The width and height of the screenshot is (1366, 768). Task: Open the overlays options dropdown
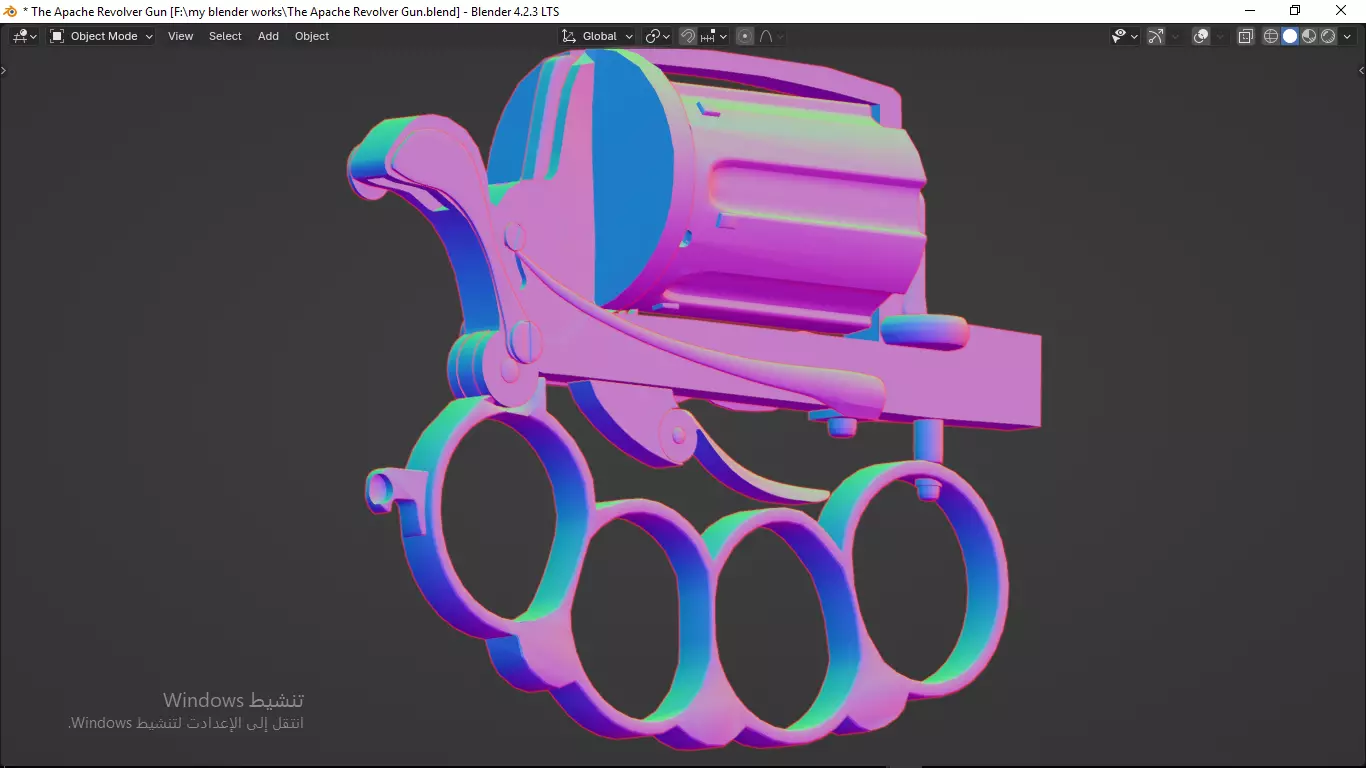pos(1220,36)
